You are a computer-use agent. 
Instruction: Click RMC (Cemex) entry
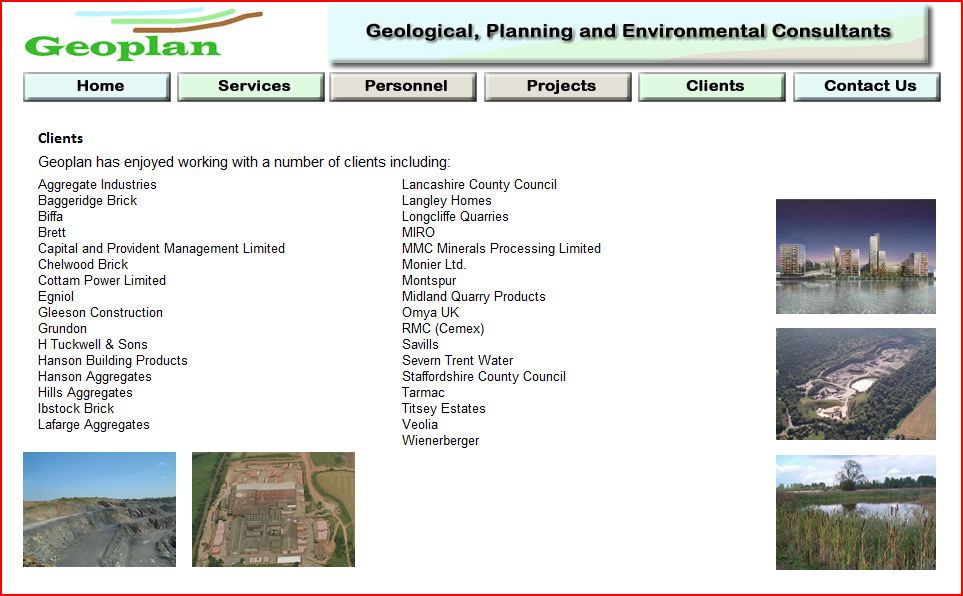pos(443,328)
